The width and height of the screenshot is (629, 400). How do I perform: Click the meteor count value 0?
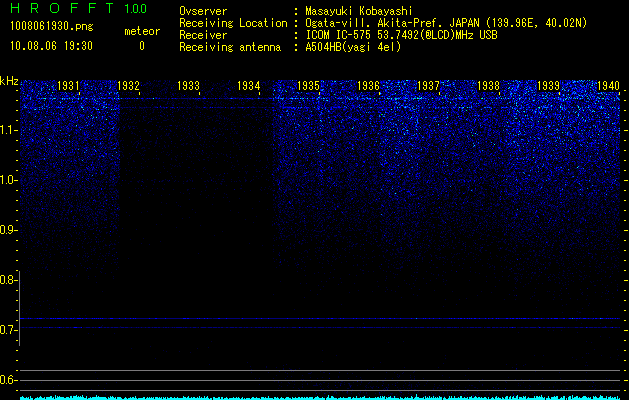tap(142, 46)
